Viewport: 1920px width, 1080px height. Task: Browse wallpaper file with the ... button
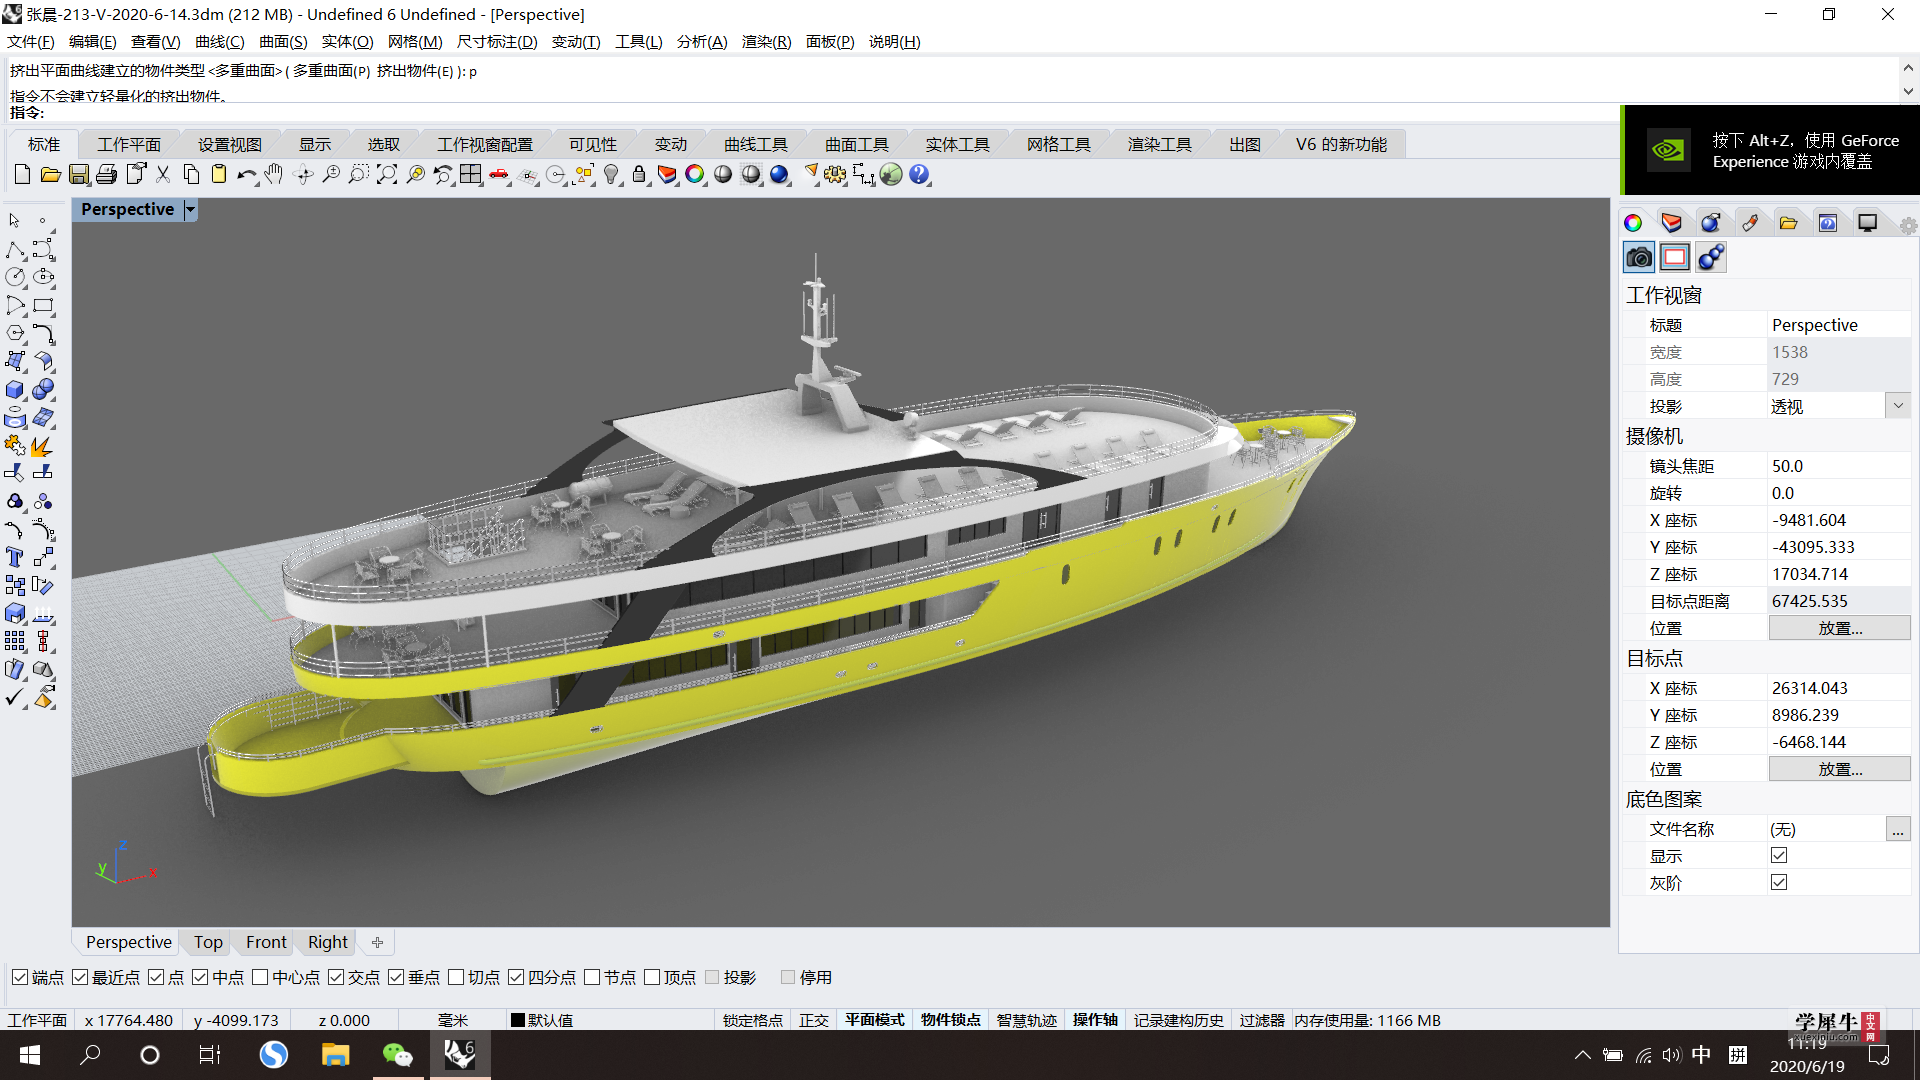[1898, 829]
